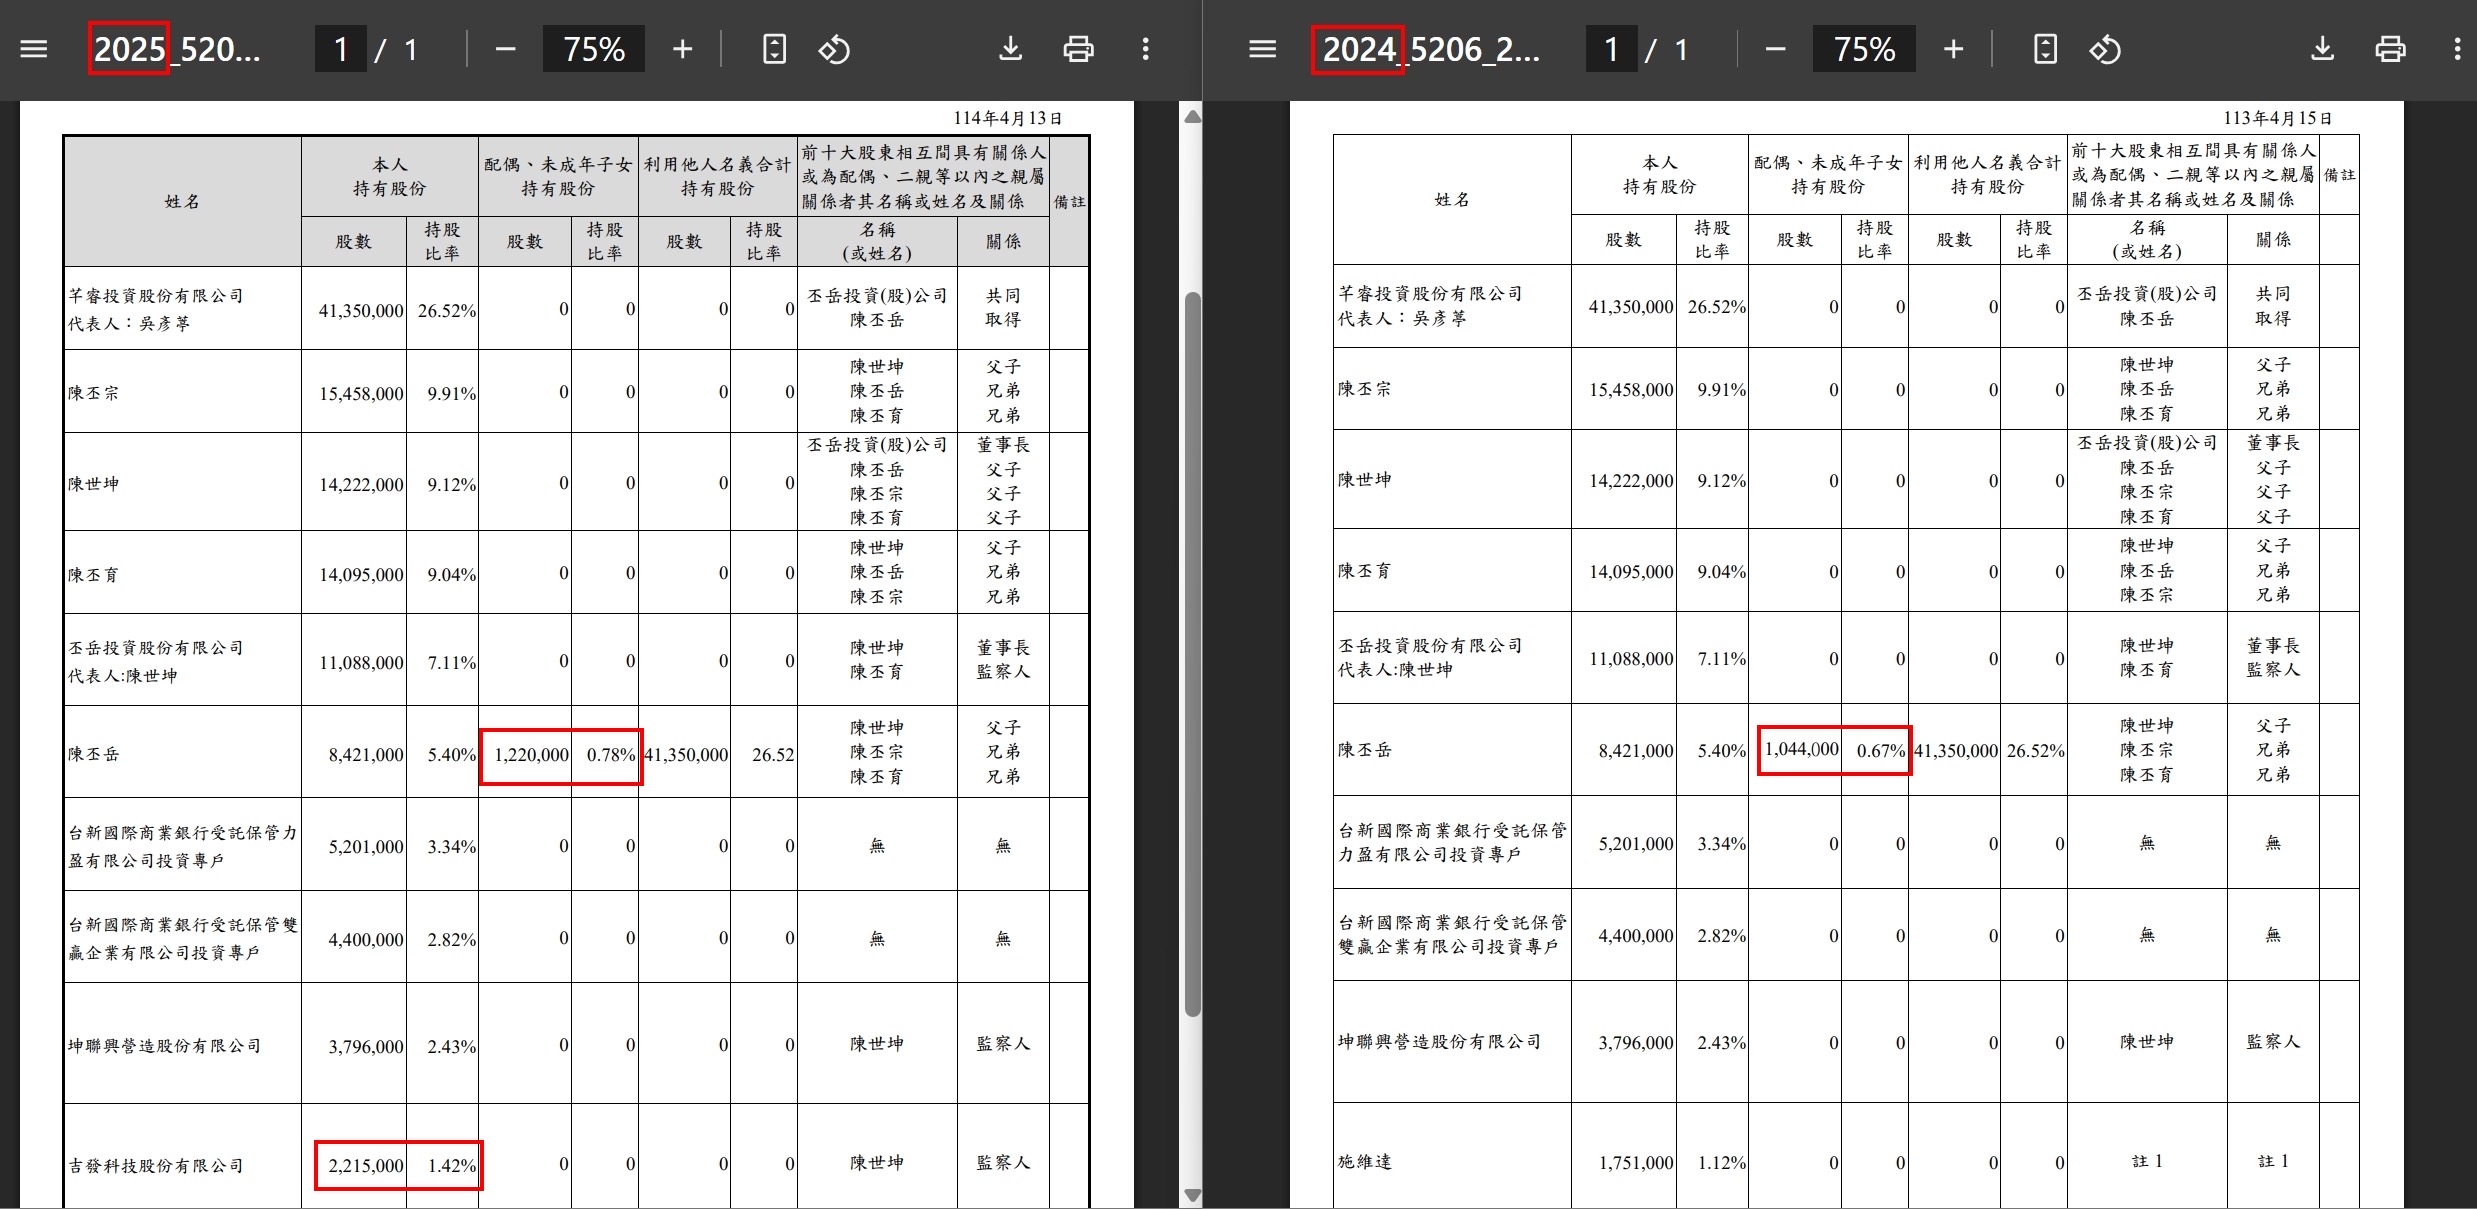The height and width of the screenshot is (1209, 2477).
Task: Print the left 2025 PDF document
Action: tap(1078, 49)
